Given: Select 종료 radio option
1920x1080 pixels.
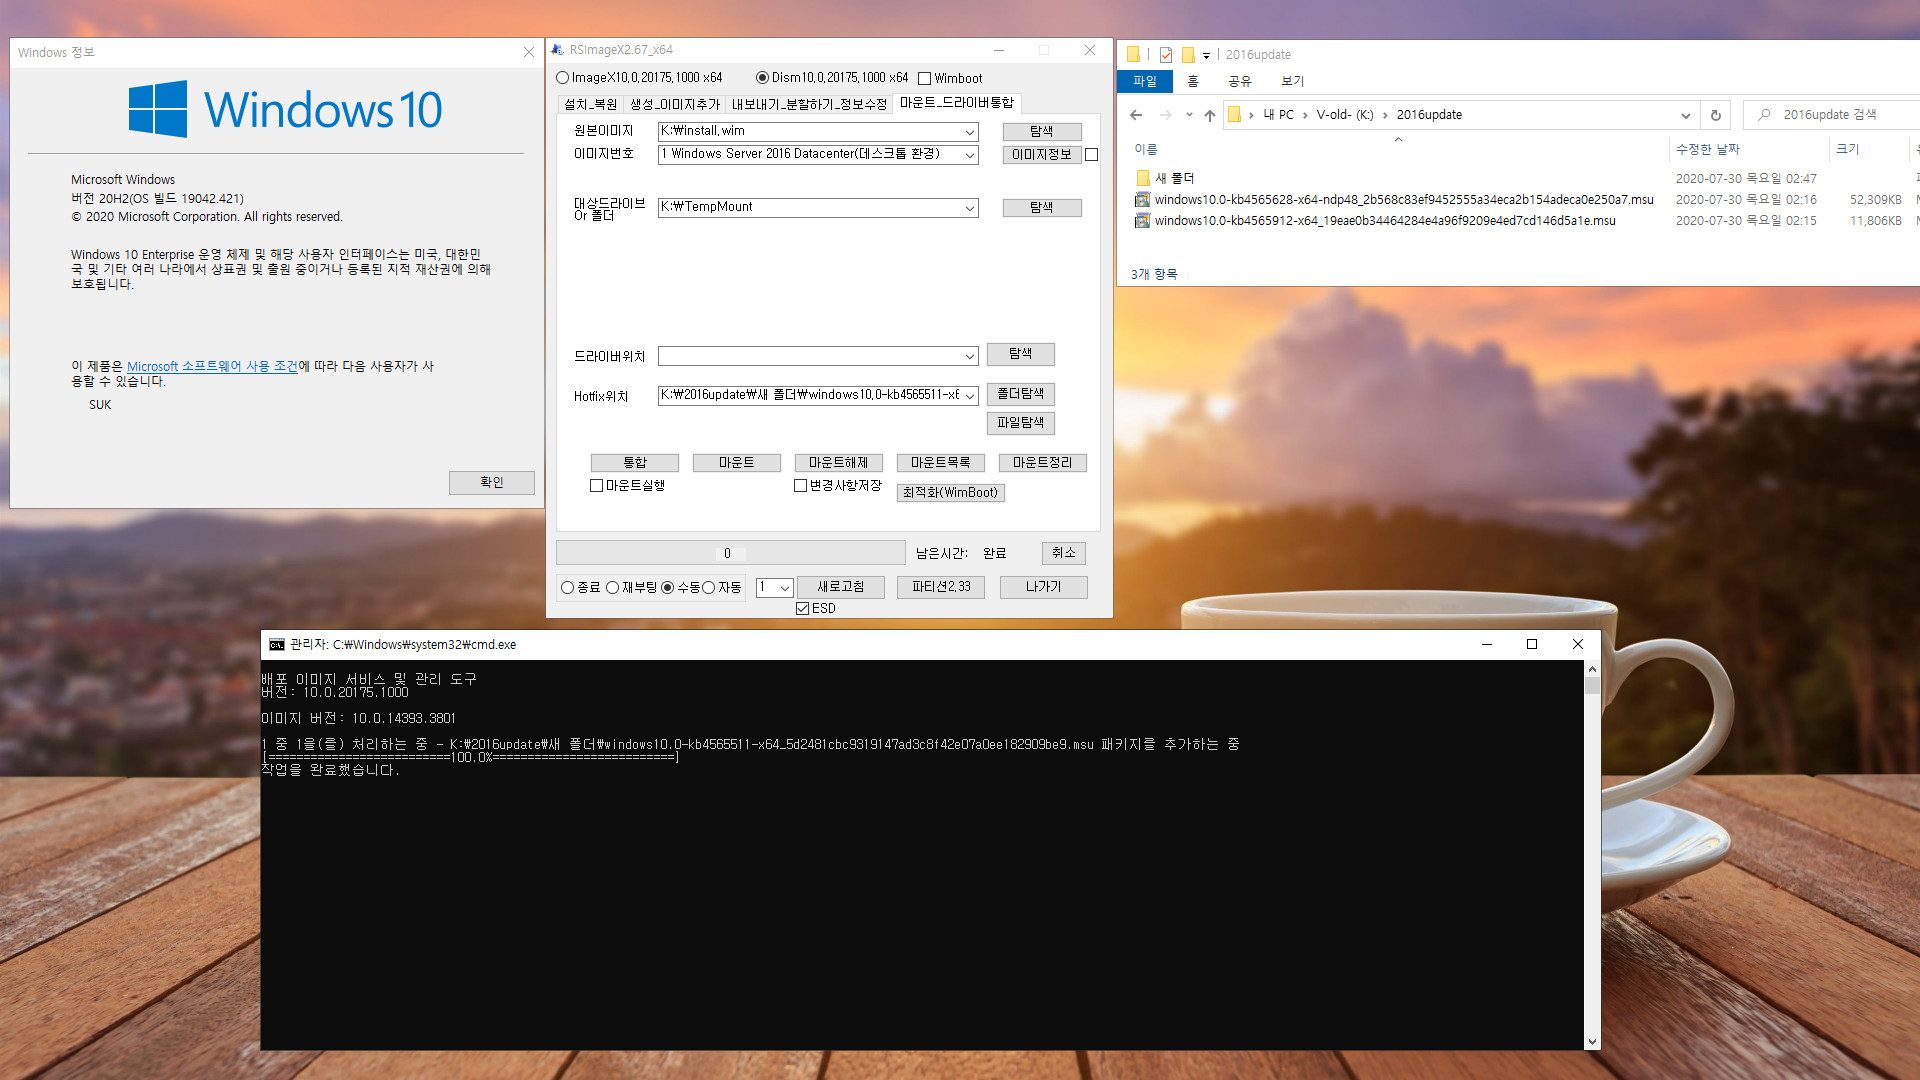Looking at the screenshot, I should coord(568,588).
